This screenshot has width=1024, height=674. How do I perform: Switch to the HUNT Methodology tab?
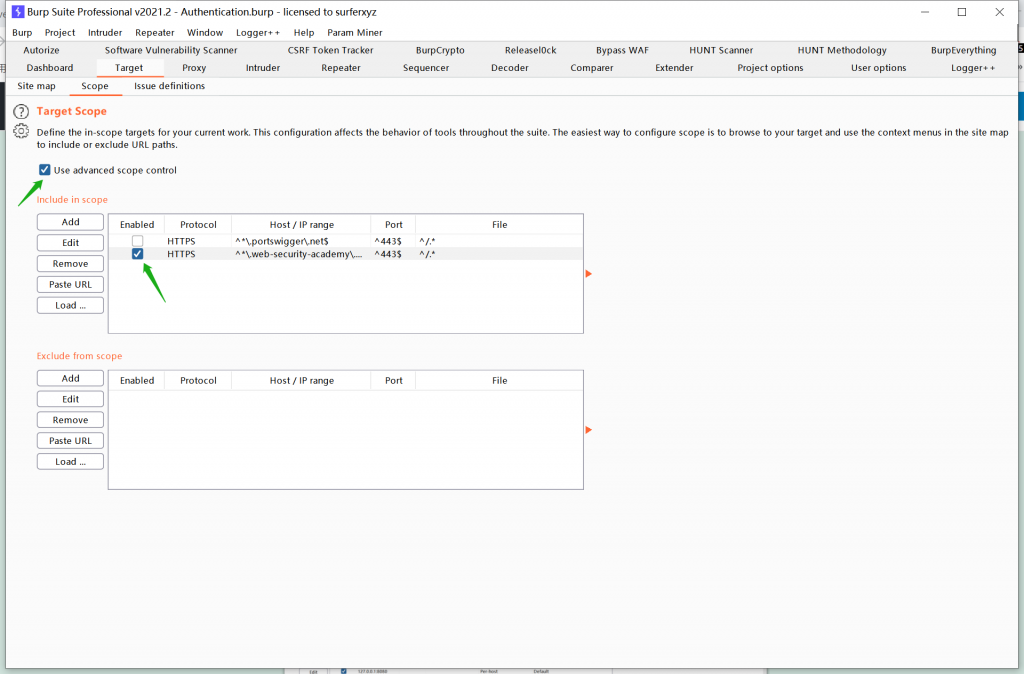pos(842,50)
